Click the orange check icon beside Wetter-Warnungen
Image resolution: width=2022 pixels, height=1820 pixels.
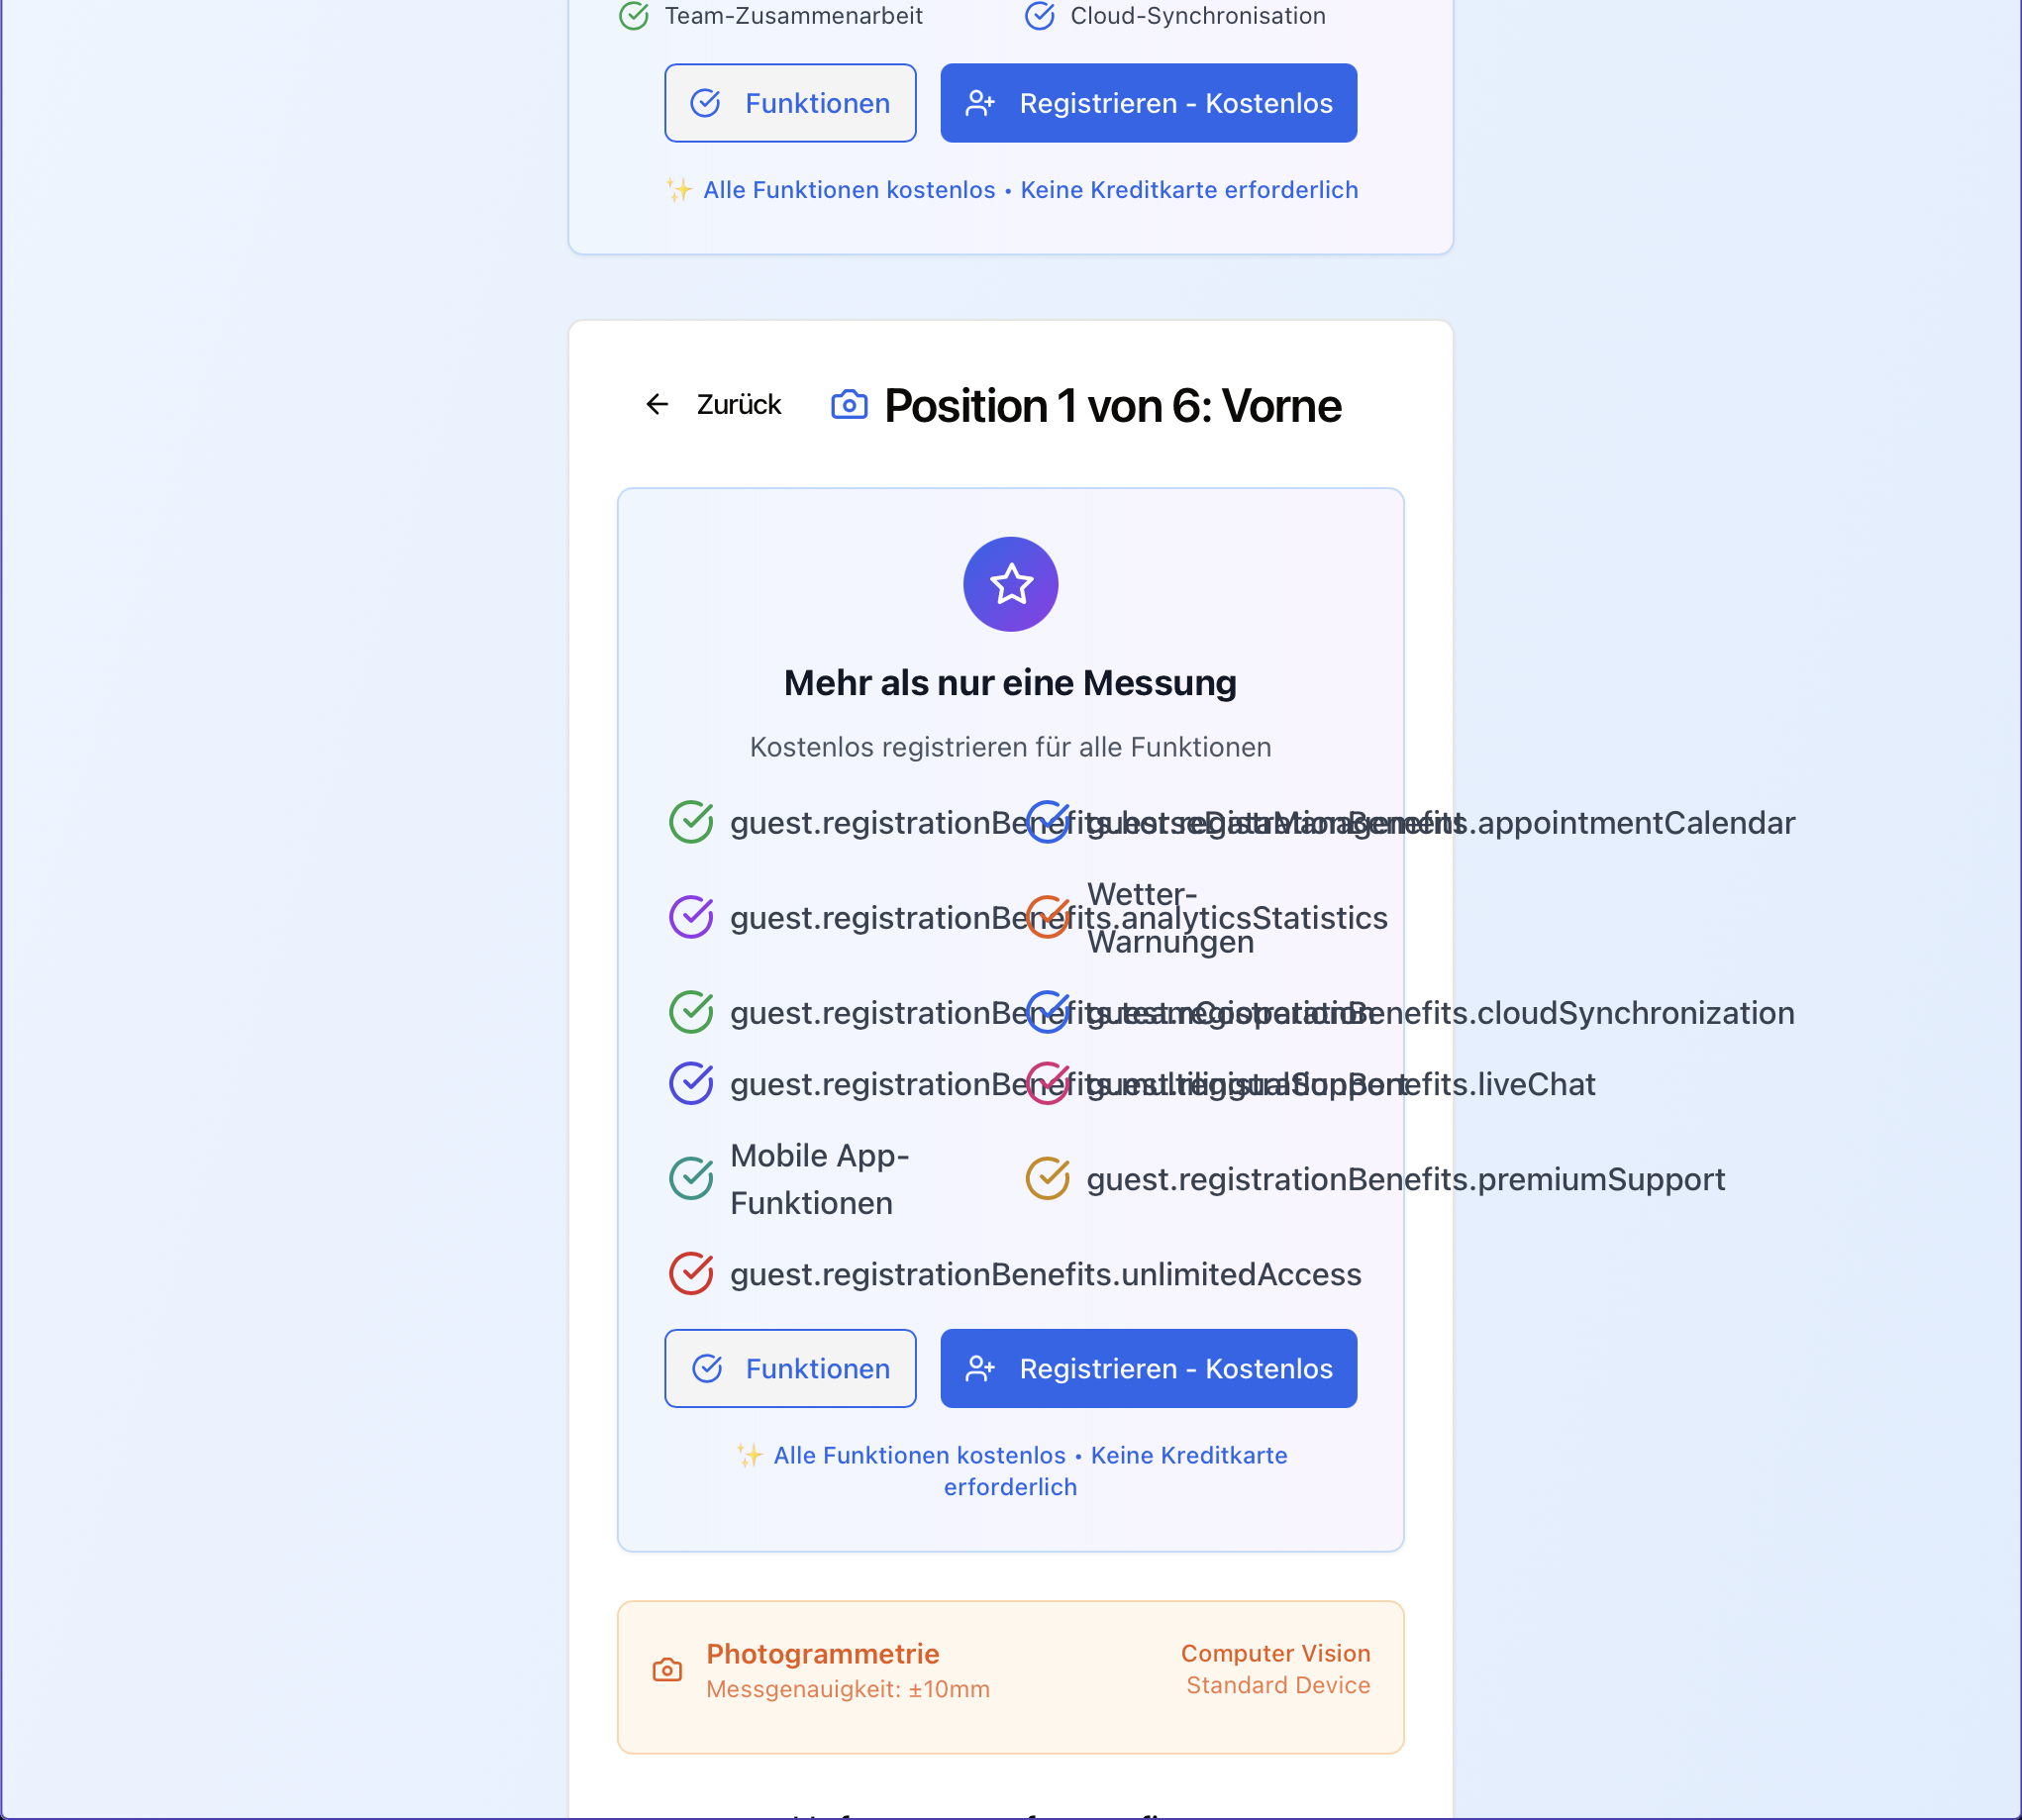pyautogui.click(x=1047, y=917)
